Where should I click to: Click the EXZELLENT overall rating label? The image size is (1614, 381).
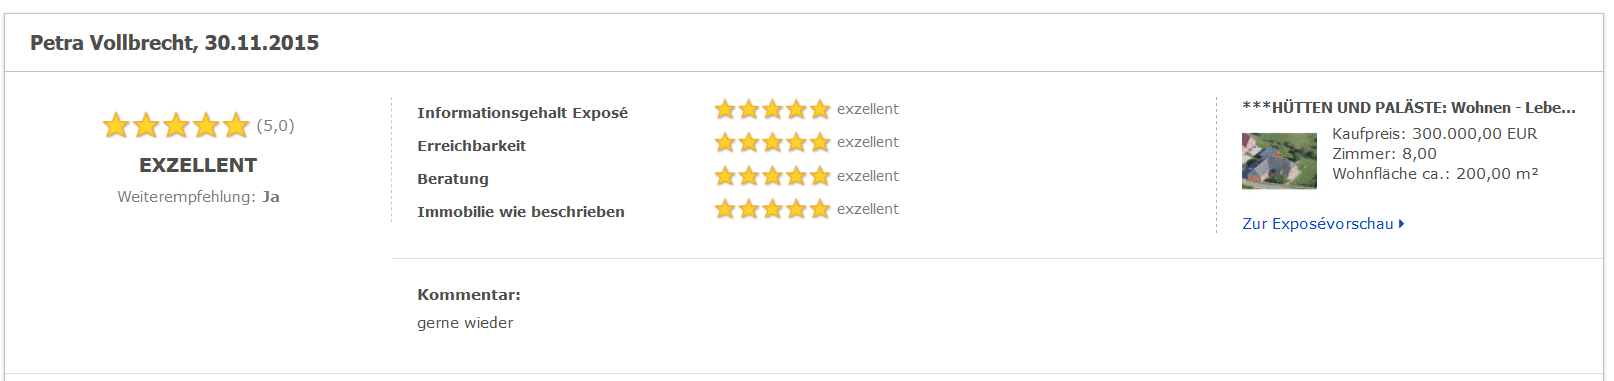[x=198, y=165]
